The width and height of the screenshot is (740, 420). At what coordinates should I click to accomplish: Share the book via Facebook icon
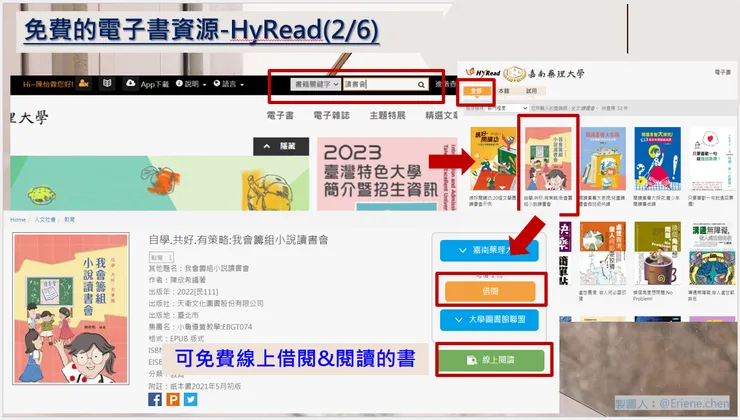[x=155, y=399]
